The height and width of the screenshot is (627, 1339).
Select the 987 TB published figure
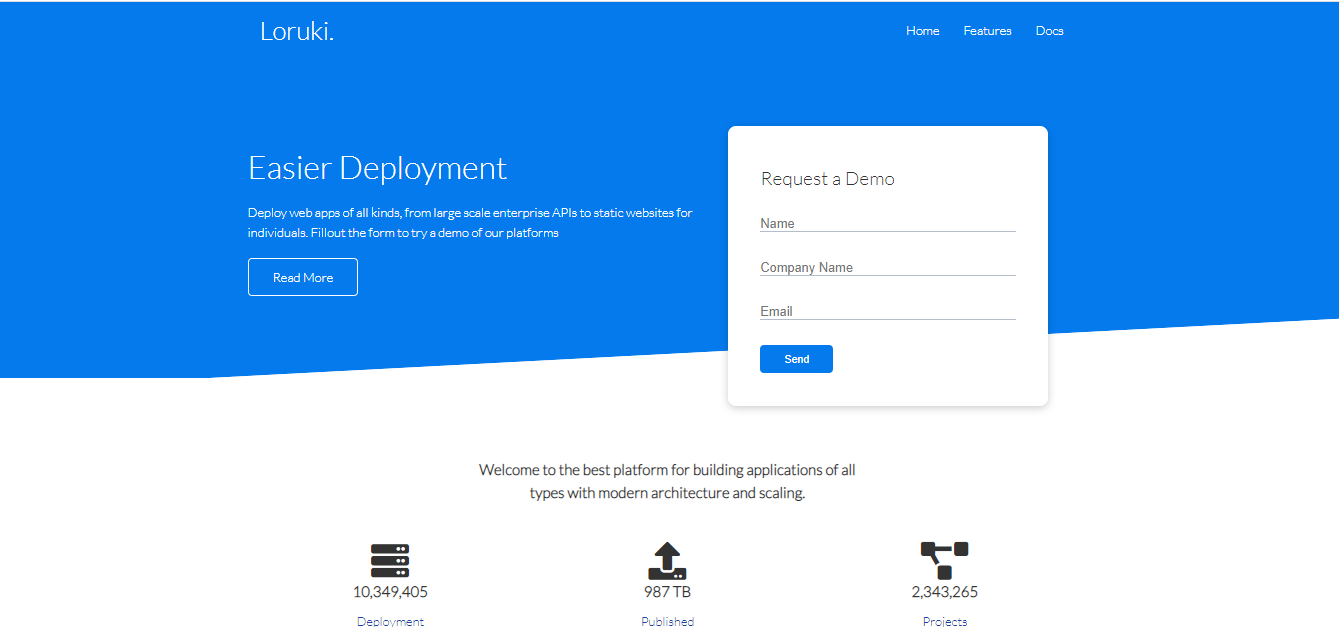point(667,591)
